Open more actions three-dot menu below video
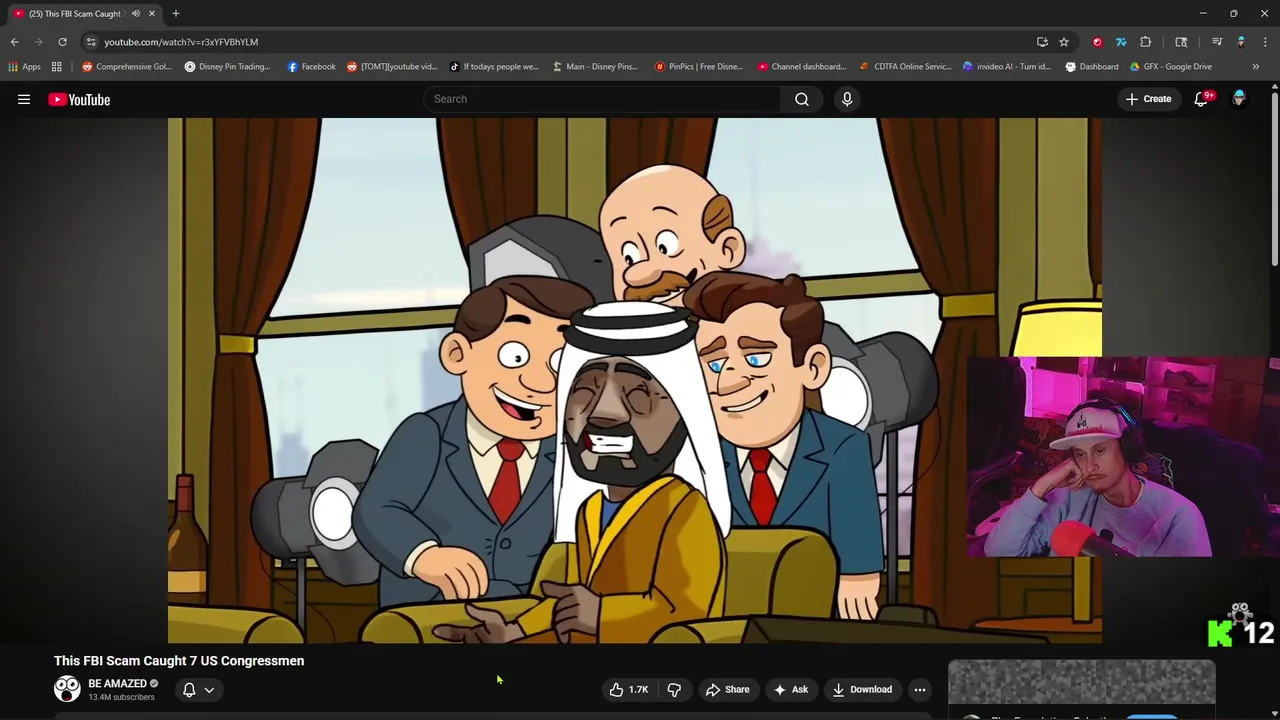Image resolution: width=1280 pixels, height=720 pixels. (x=920, y=689)
